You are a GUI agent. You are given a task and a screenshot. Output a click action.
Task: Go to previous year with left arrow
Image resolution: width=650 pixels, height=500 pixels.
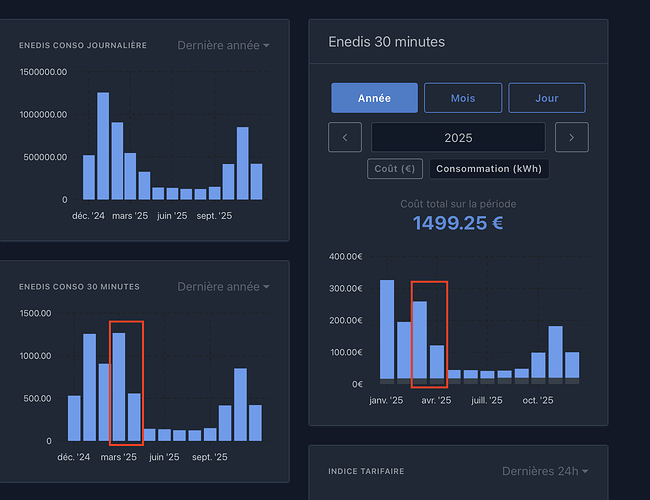click(345, 137)
